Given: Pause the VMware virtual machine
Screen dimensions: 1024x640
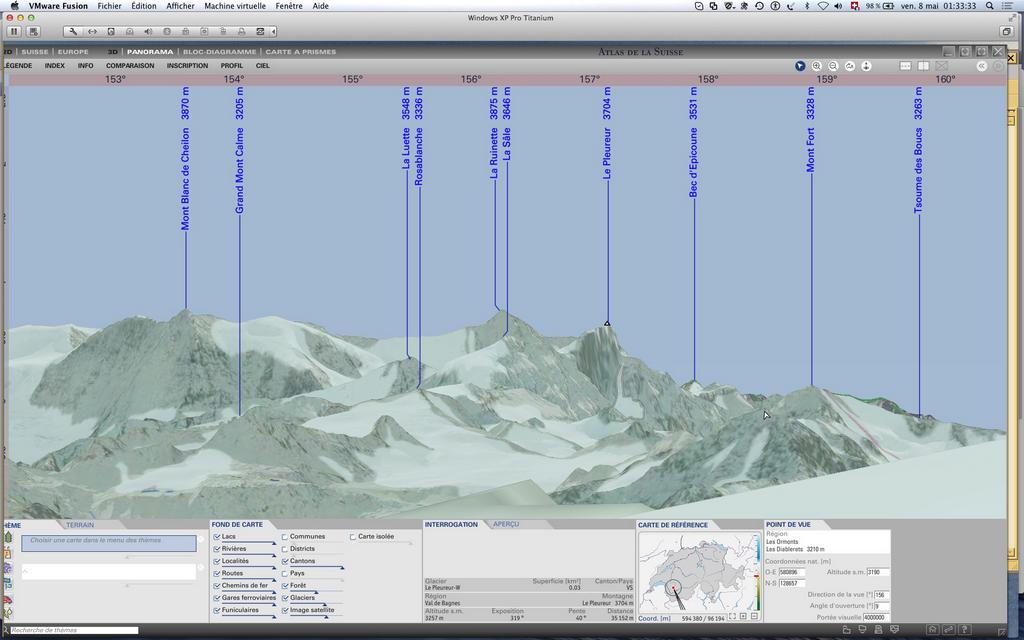Looking at the screenshot, I should click(x=14, y=31).
